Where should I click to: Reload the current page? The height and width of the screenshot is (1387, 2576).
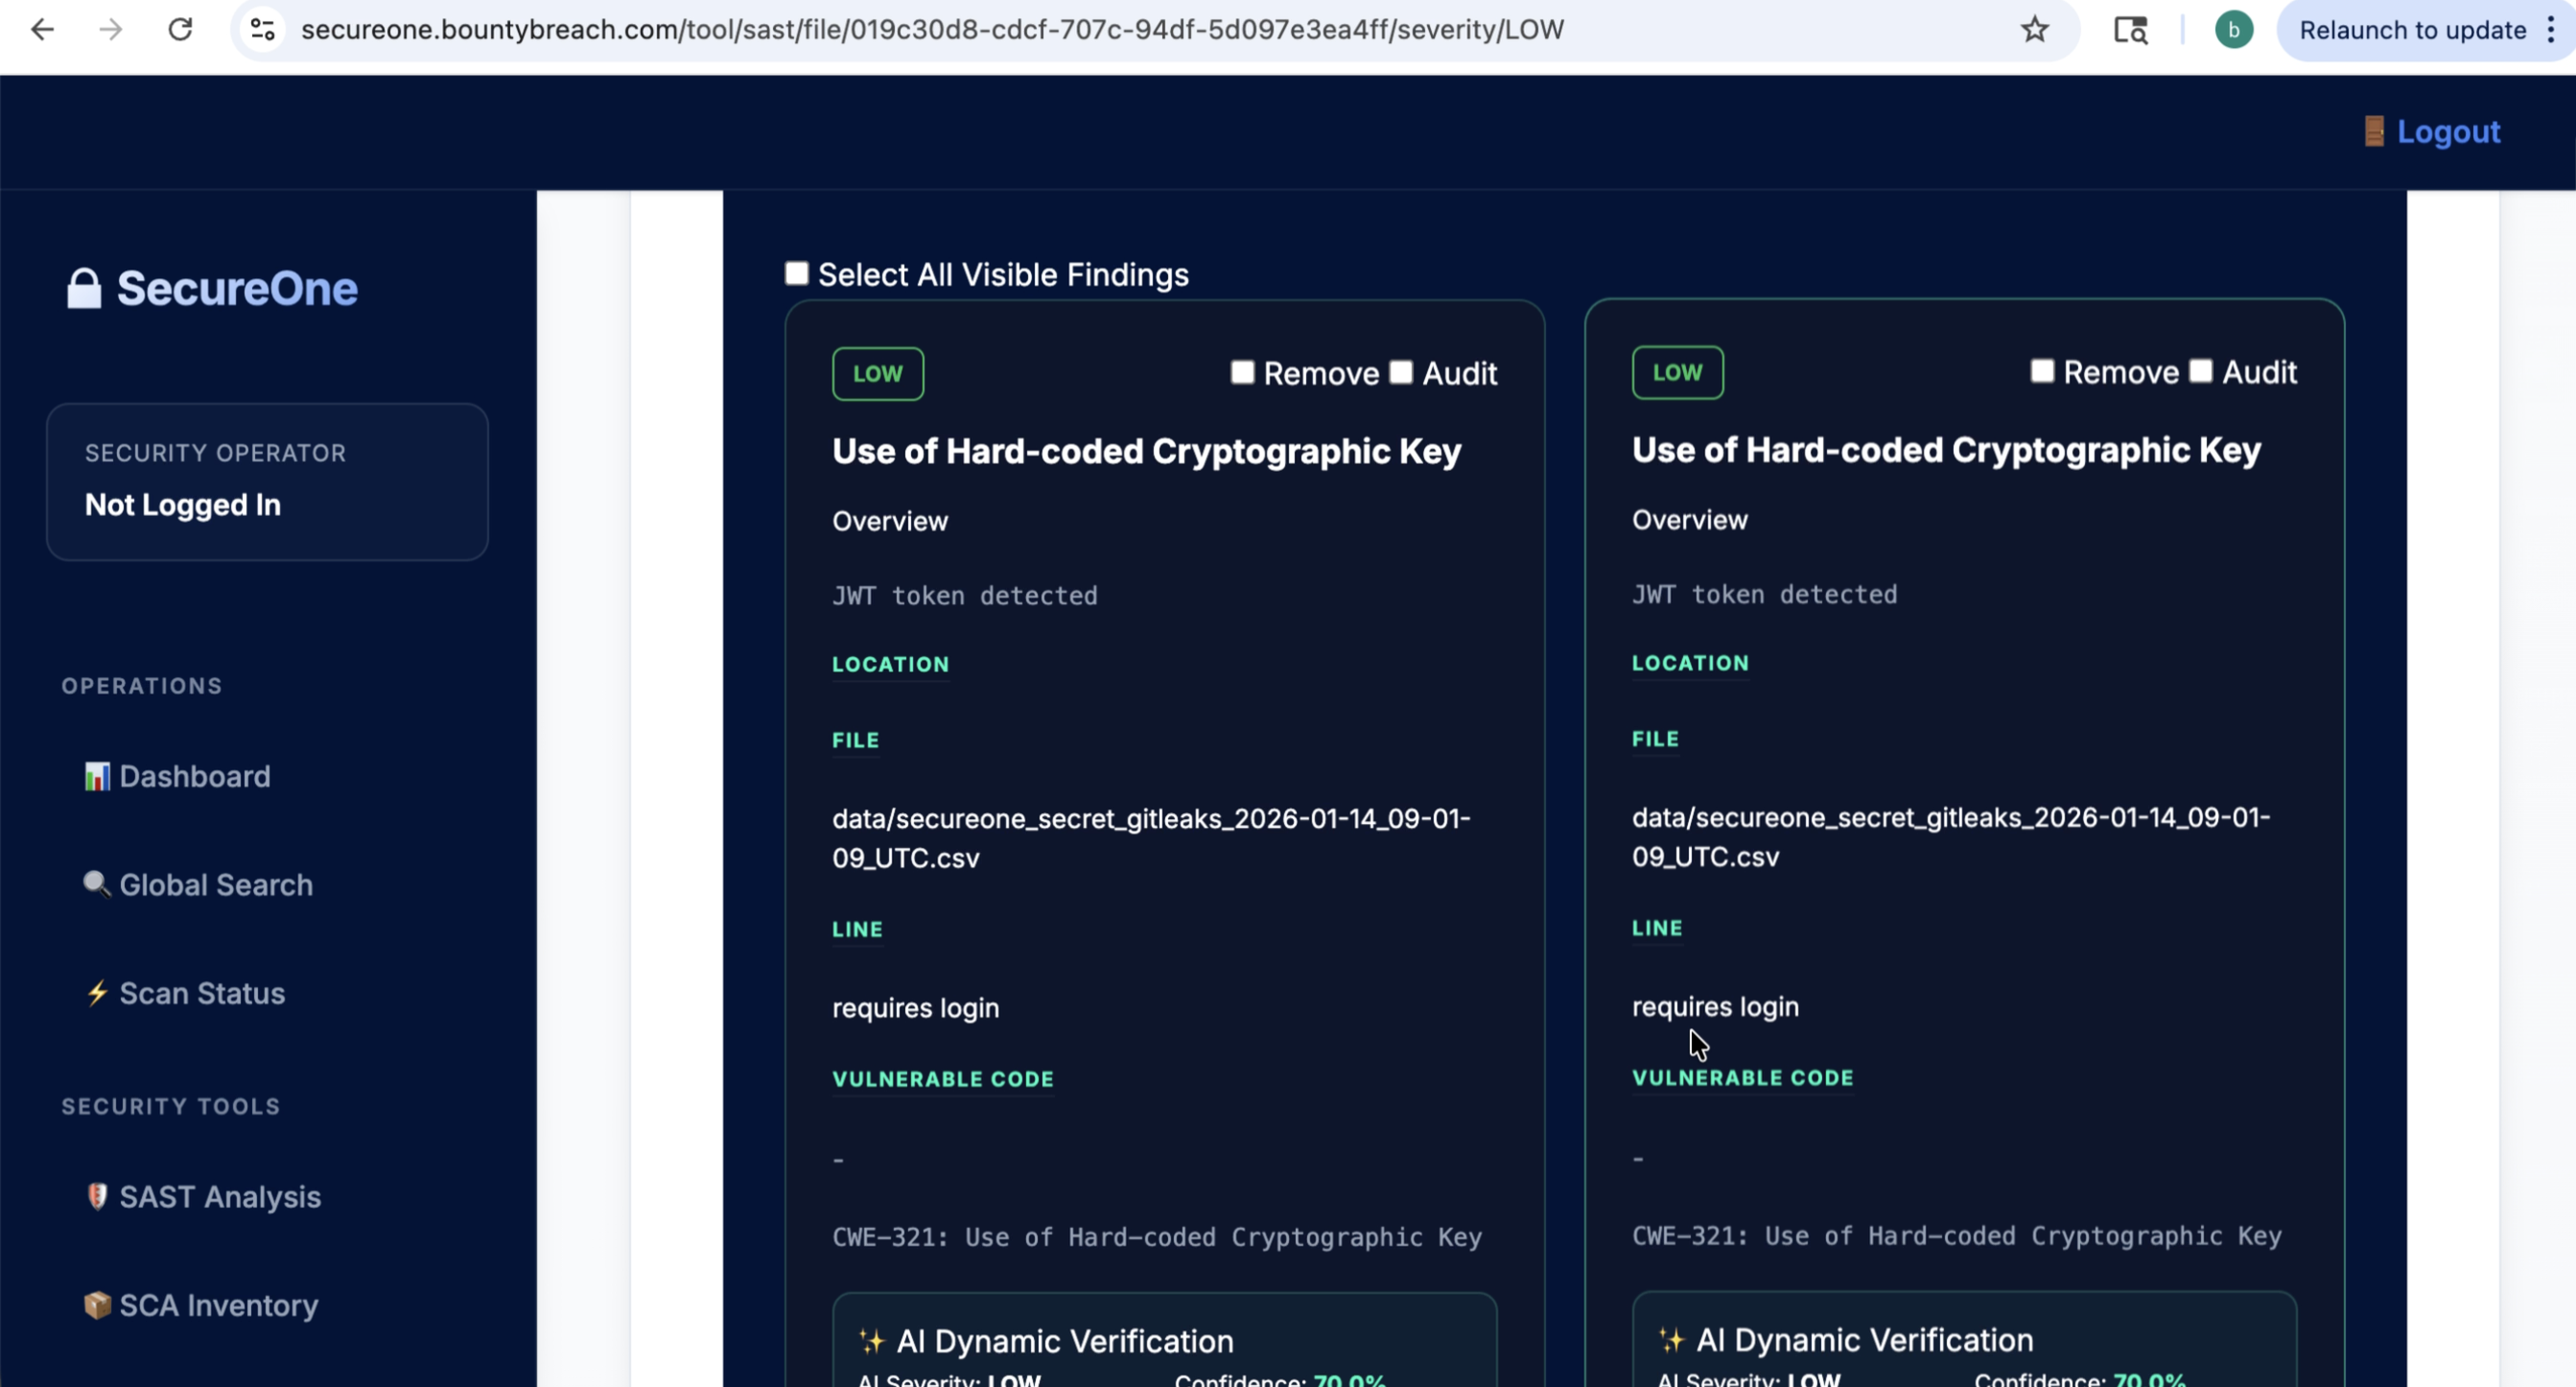click(x=180, y=30)
